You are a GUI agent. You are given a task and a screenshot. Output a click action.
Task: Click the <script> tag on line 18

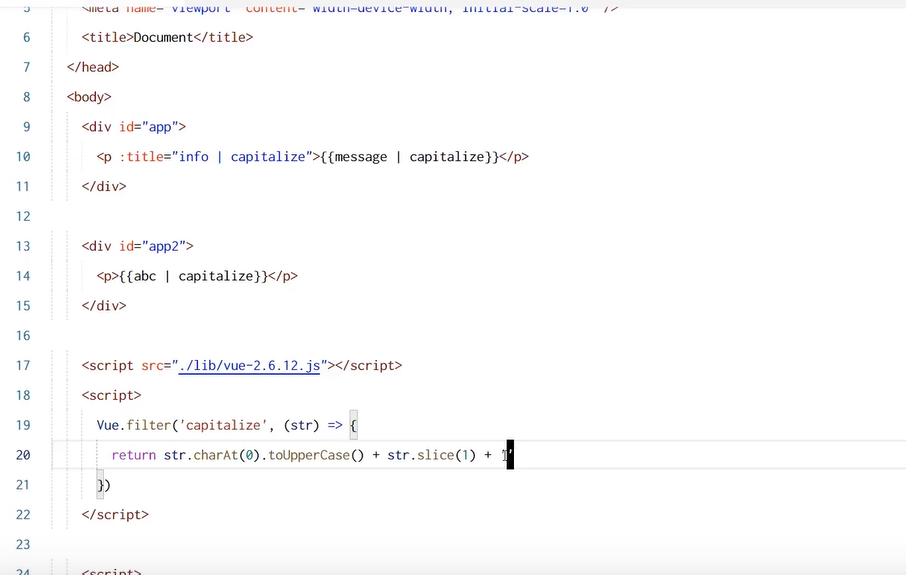(112, 395)
